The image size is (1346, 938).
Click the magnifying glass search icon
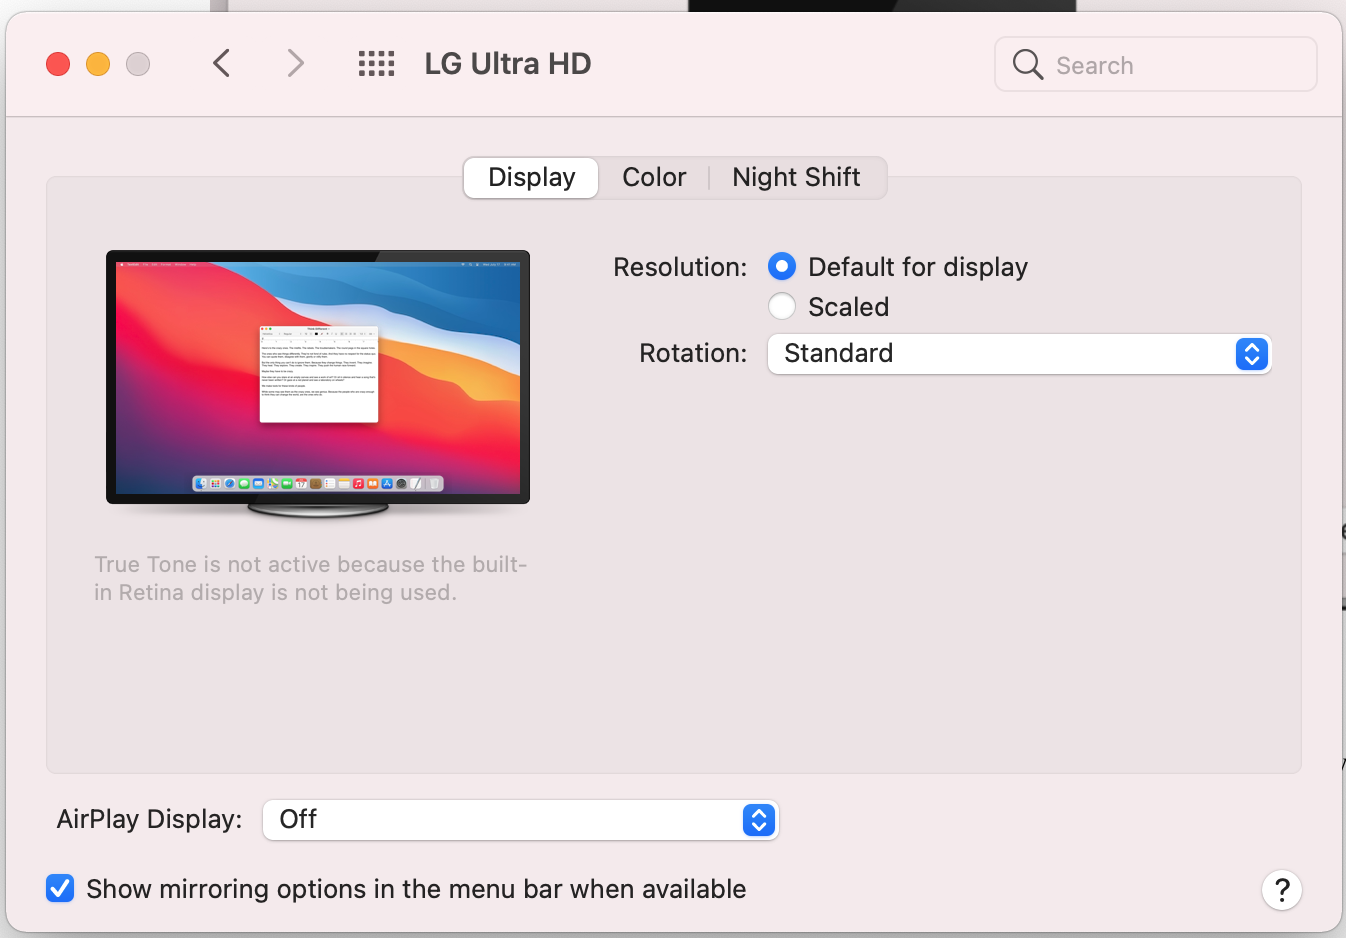[x=1027, y=65]
